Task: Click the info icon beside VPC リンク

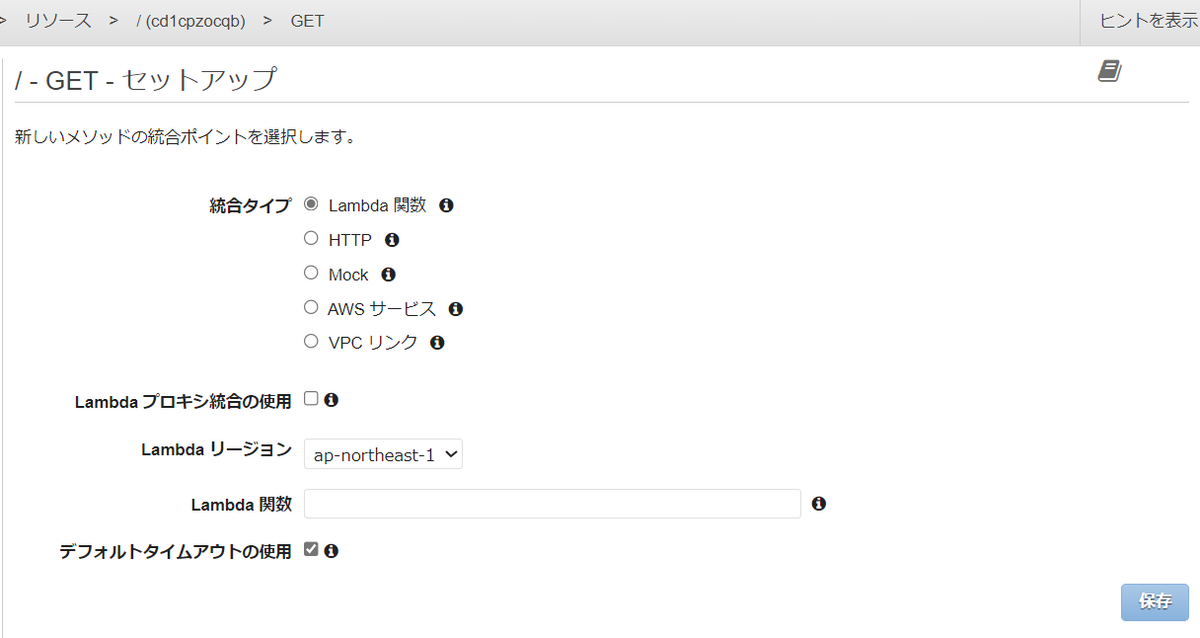Action: pyautogui.click(x=436, y=342)
